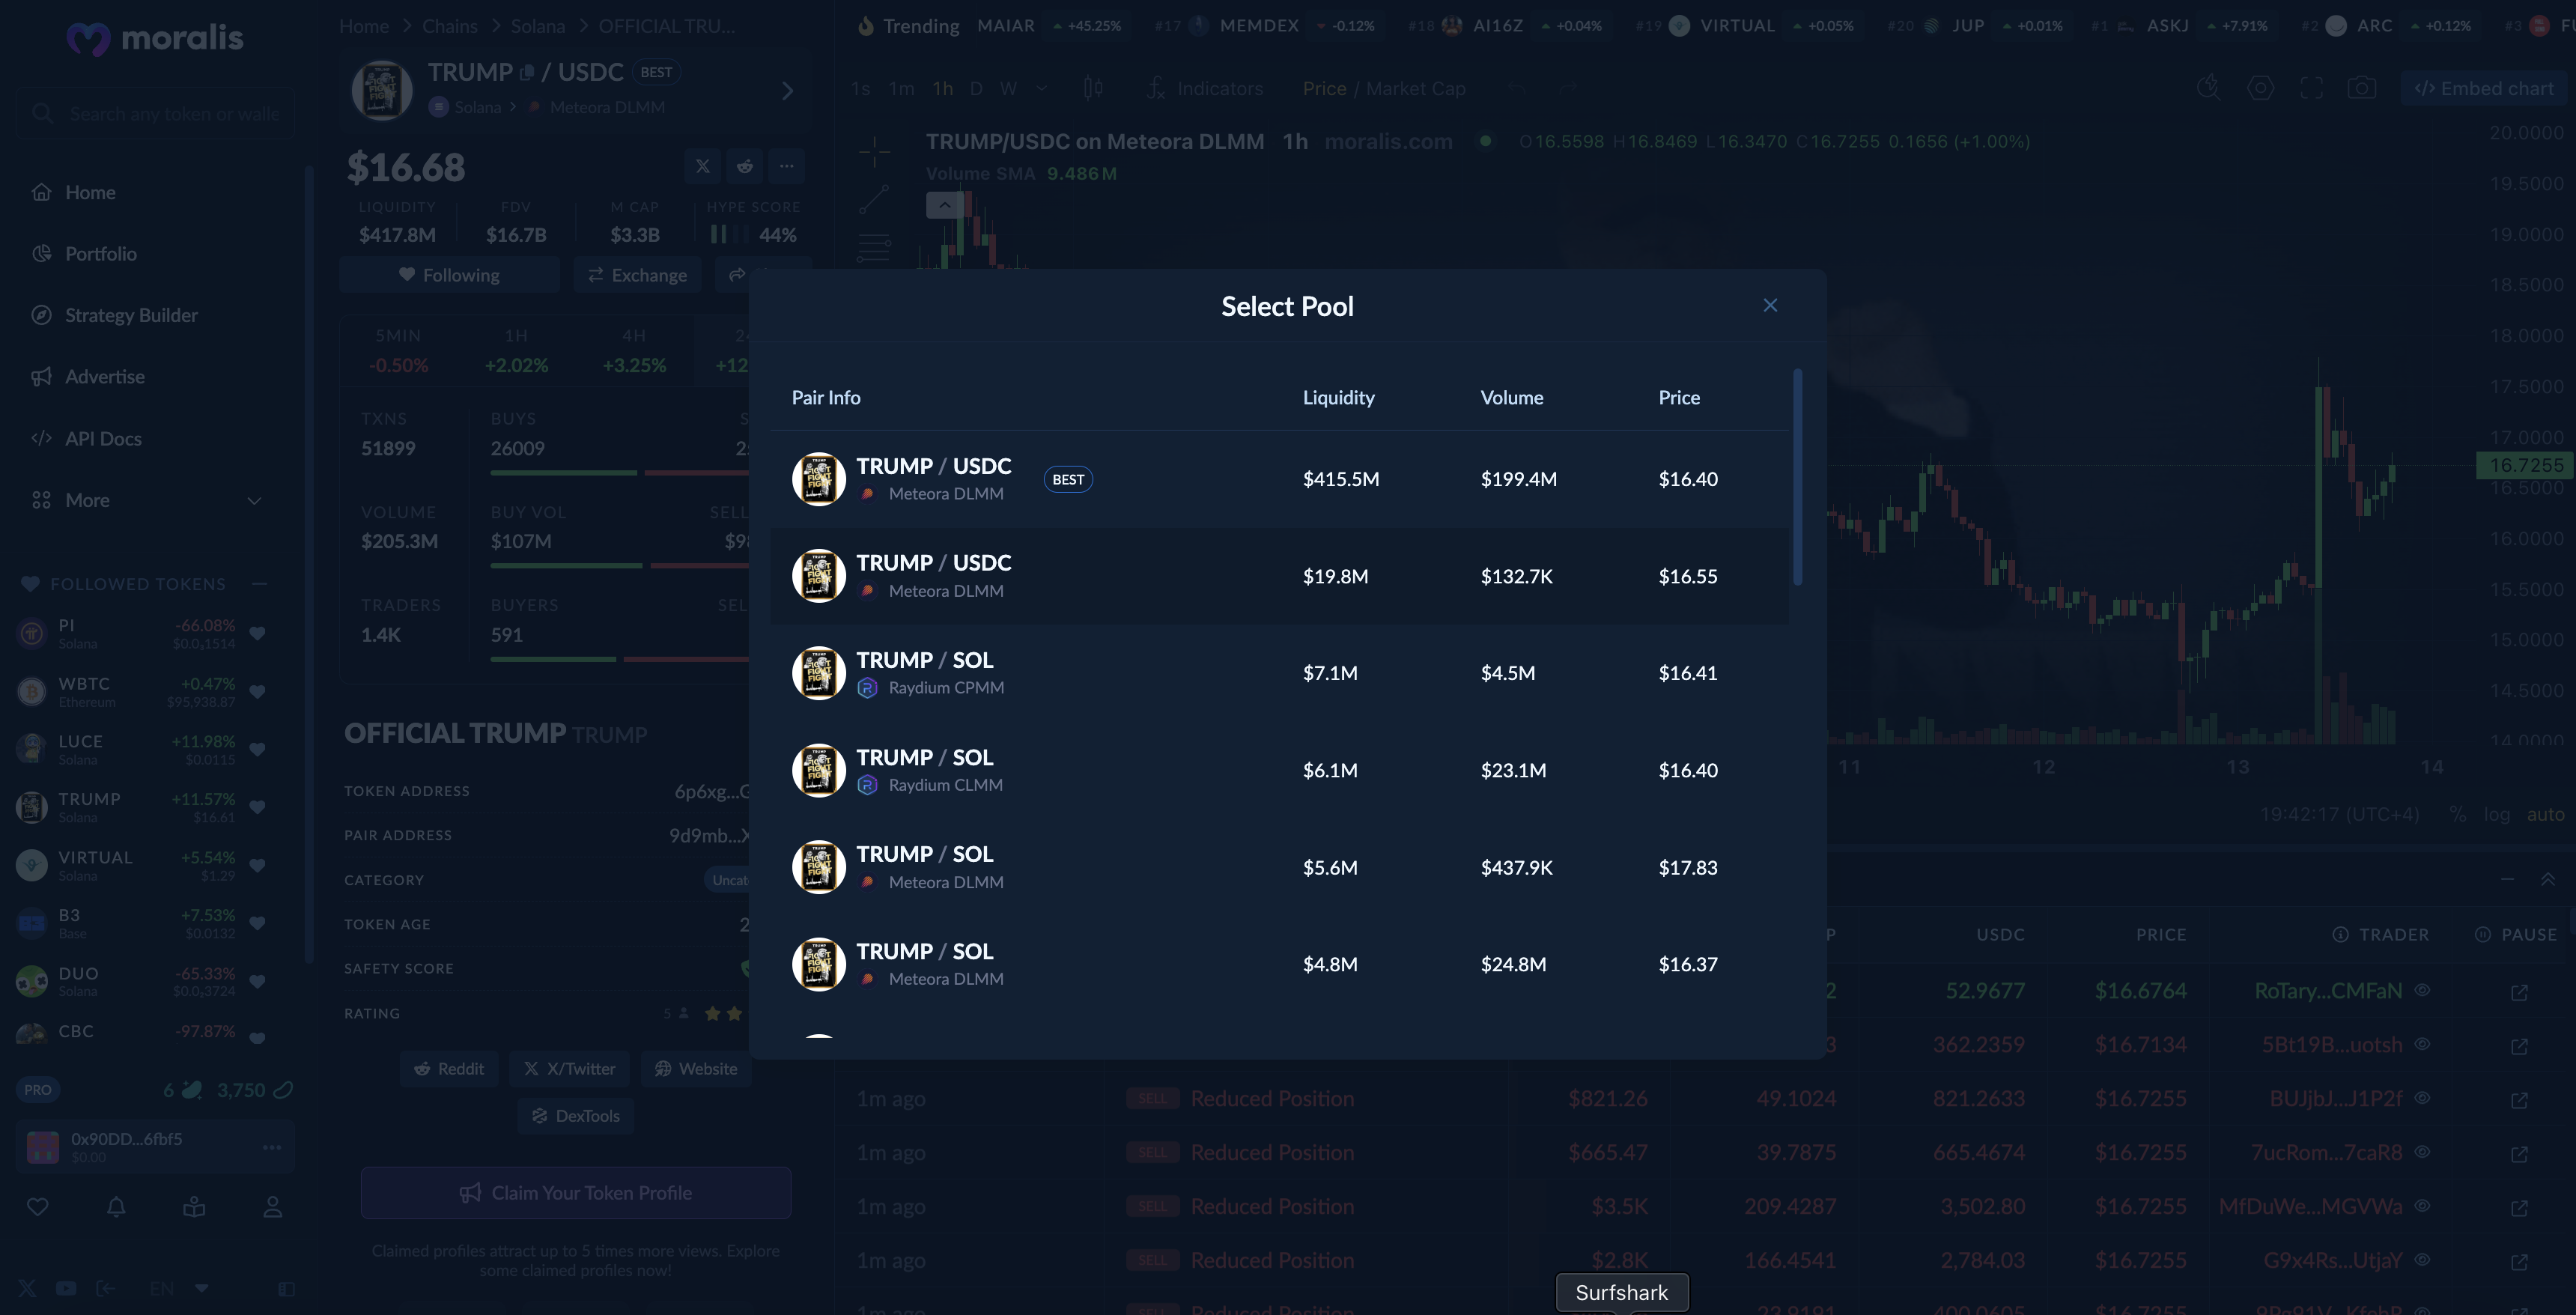
Task: Open the X/Twitter social link button
Action: (569, 1068)
